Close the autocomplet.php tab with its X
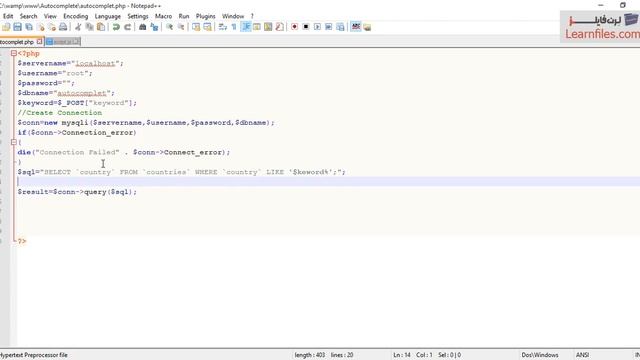The image size is (640, 360). 40,41
